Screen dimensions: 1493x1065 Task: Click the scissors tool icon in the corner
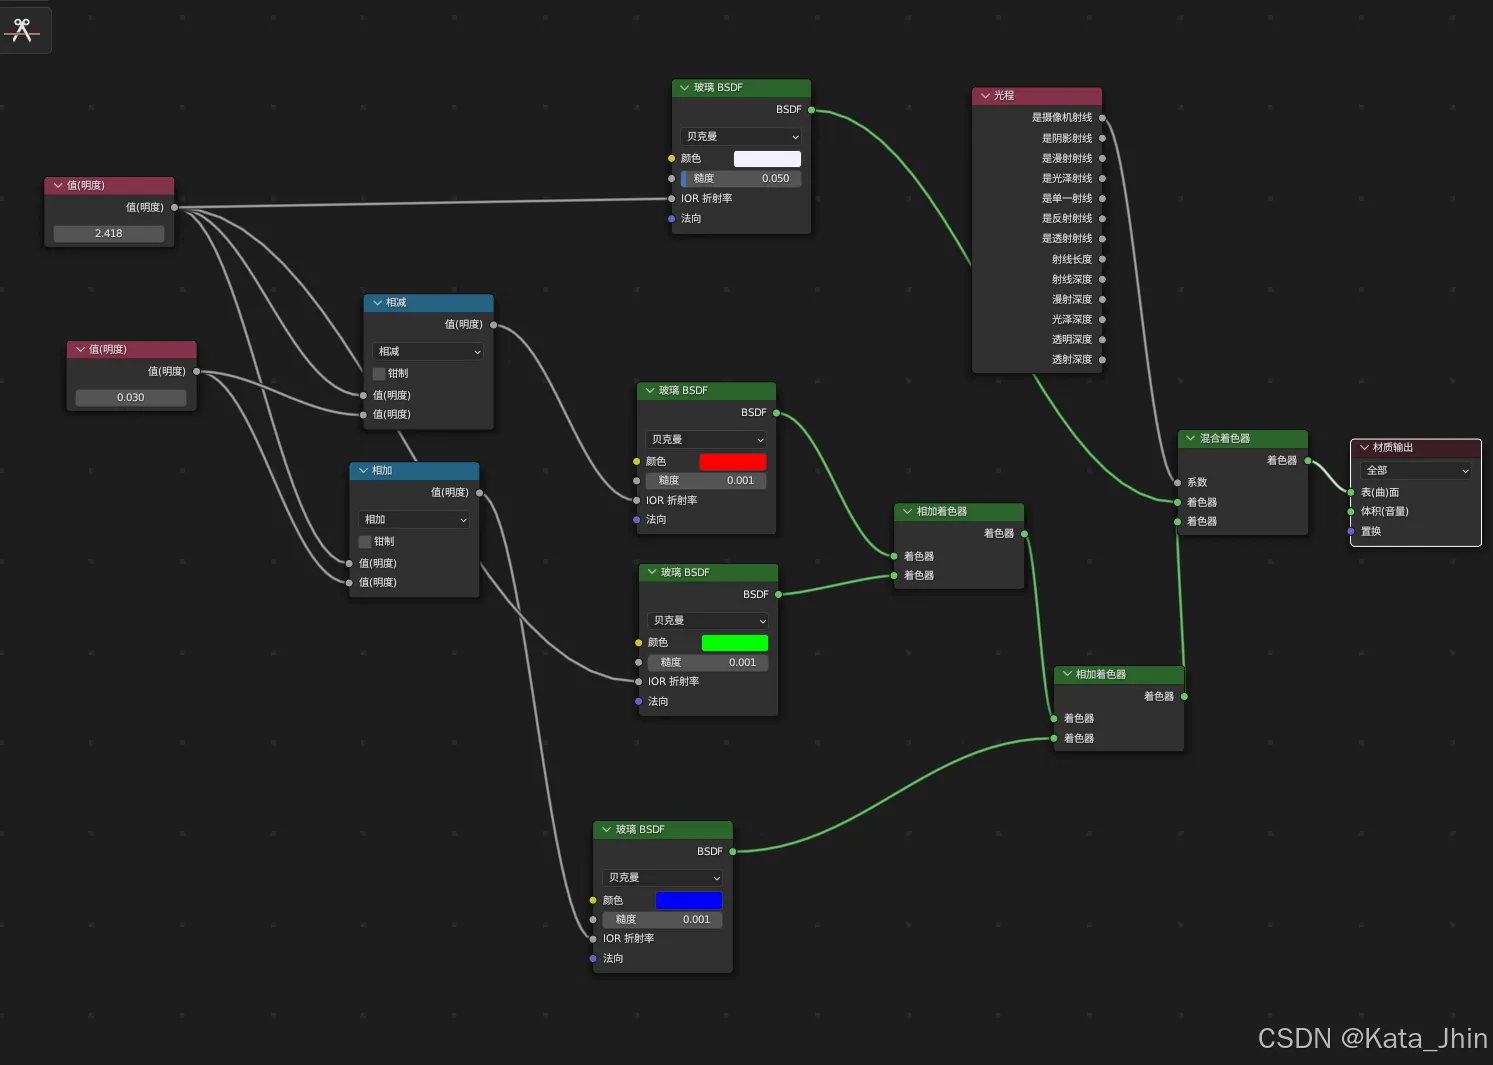pyautogui.click(x=23, y=29)
